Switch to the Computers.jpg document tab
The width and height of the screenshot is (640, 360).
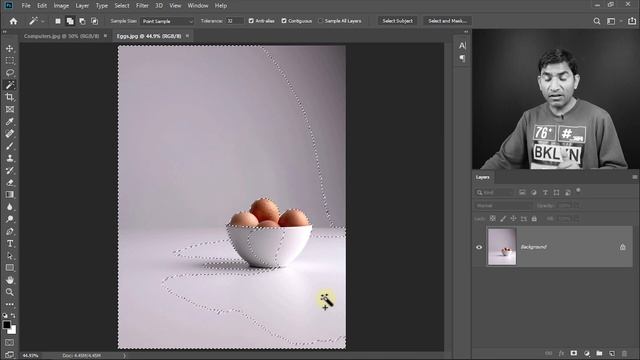click(61, 36)
